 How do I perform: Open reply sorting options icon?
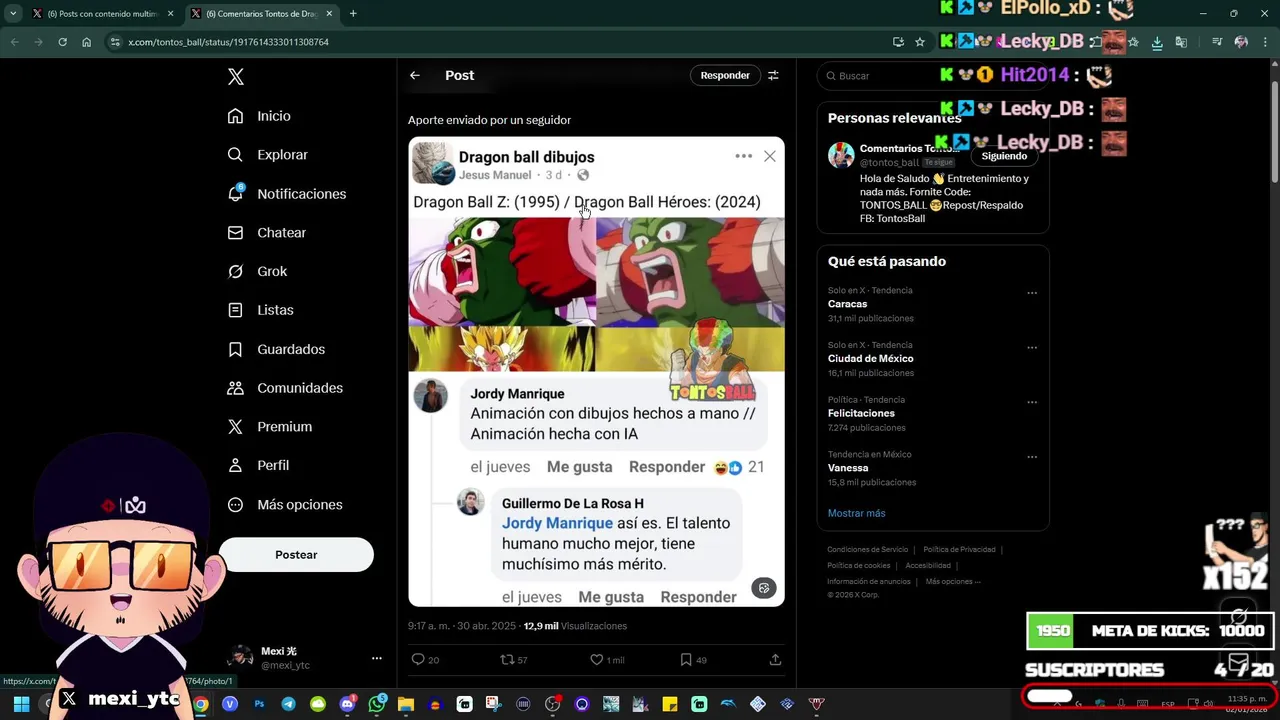[773, 75]
